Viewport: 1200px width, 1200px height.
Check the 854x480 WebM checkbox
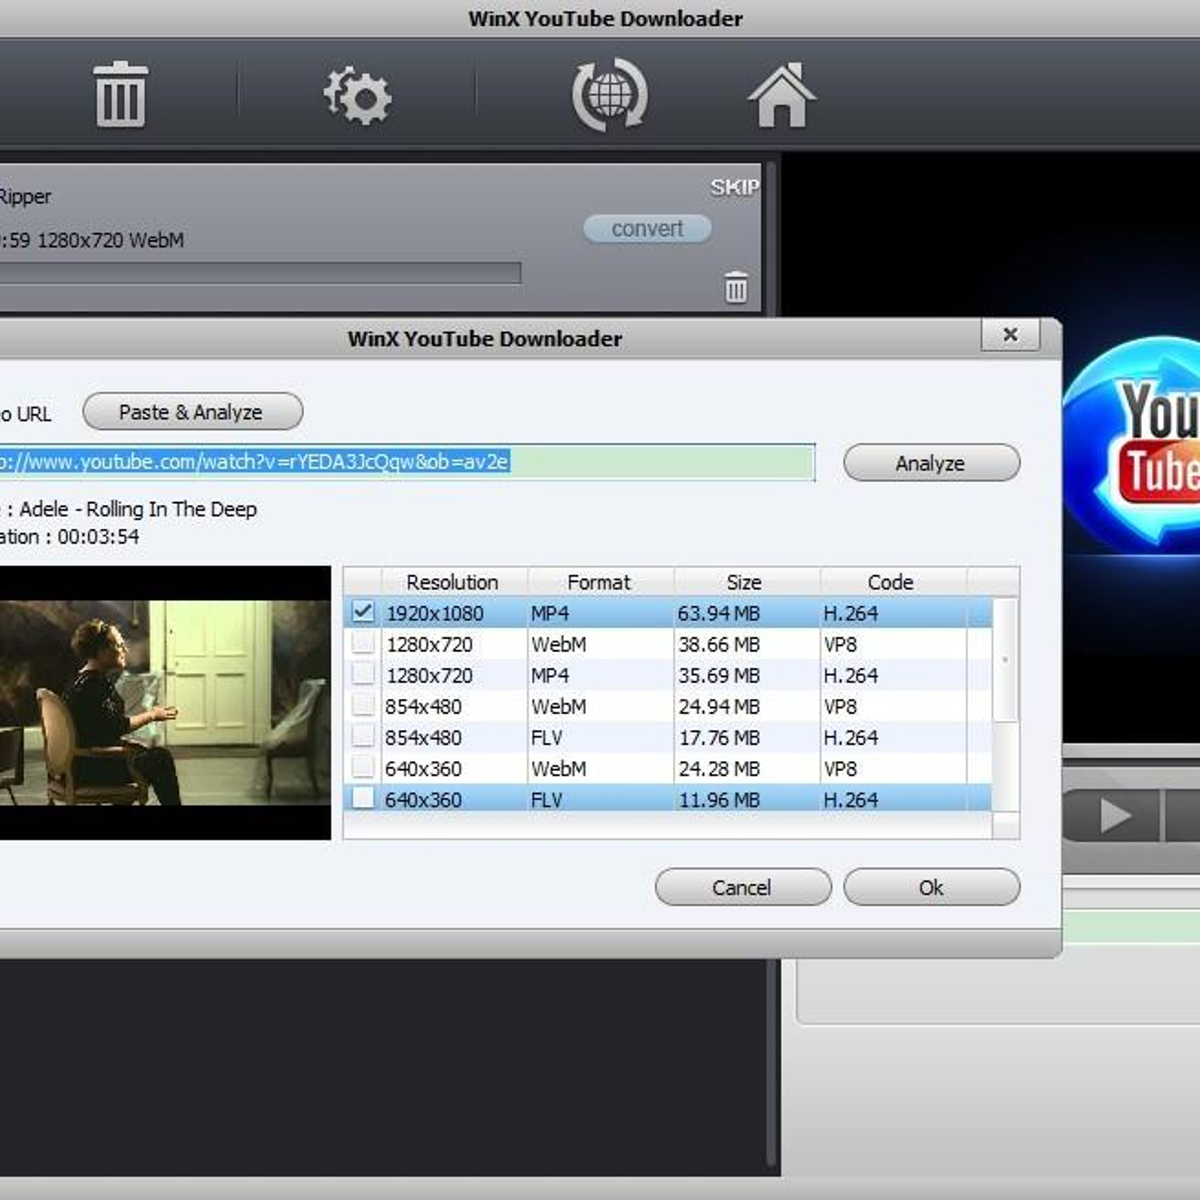[363, 706]
